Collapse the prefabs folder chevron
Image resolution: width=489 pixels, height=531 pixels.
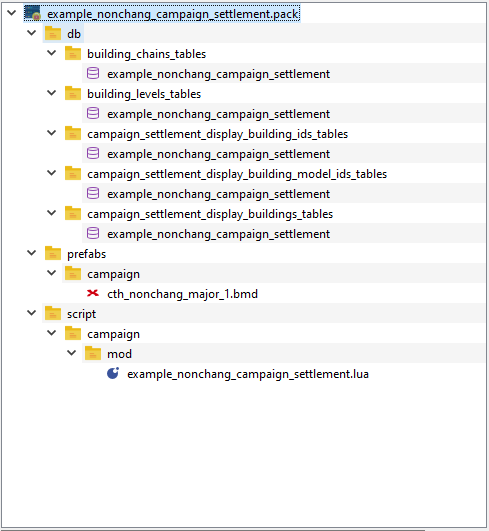(x=31, y=253)
